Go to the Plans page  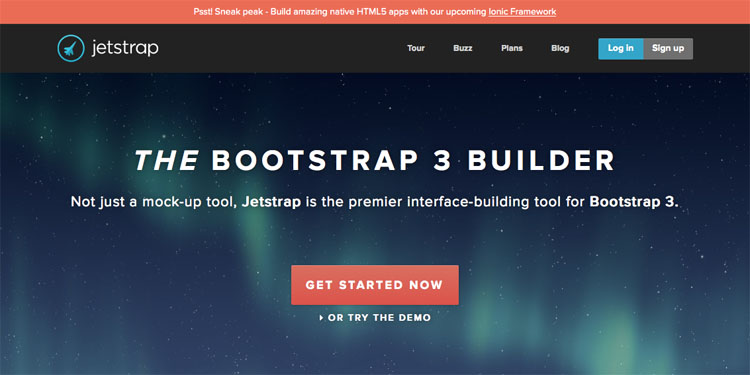512,48
